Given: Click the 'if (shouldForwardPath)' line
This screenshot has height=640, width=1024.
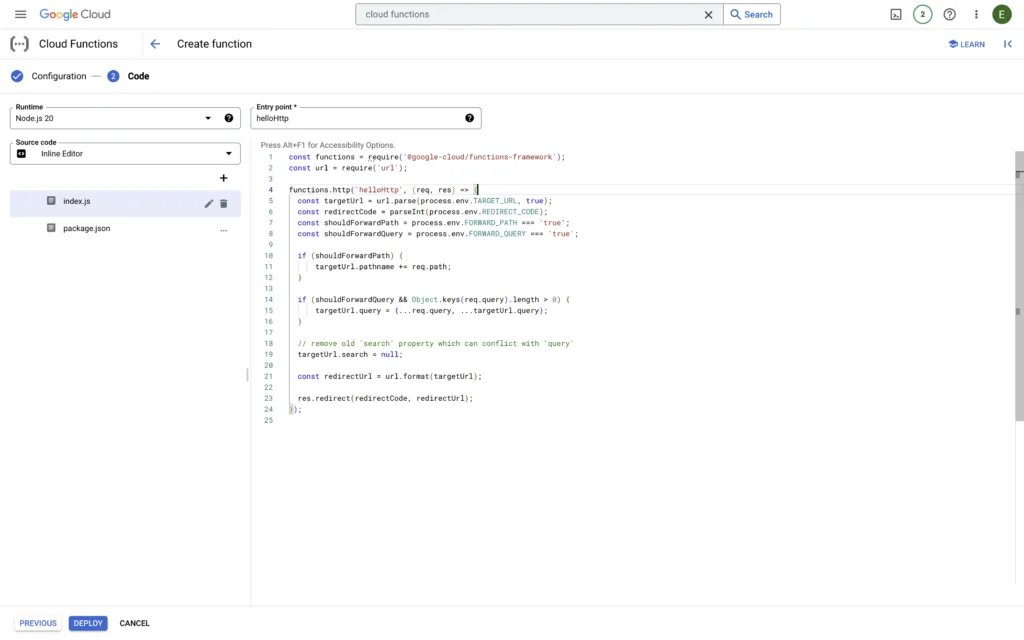Looking at the screenshot, I should point(350,256).
